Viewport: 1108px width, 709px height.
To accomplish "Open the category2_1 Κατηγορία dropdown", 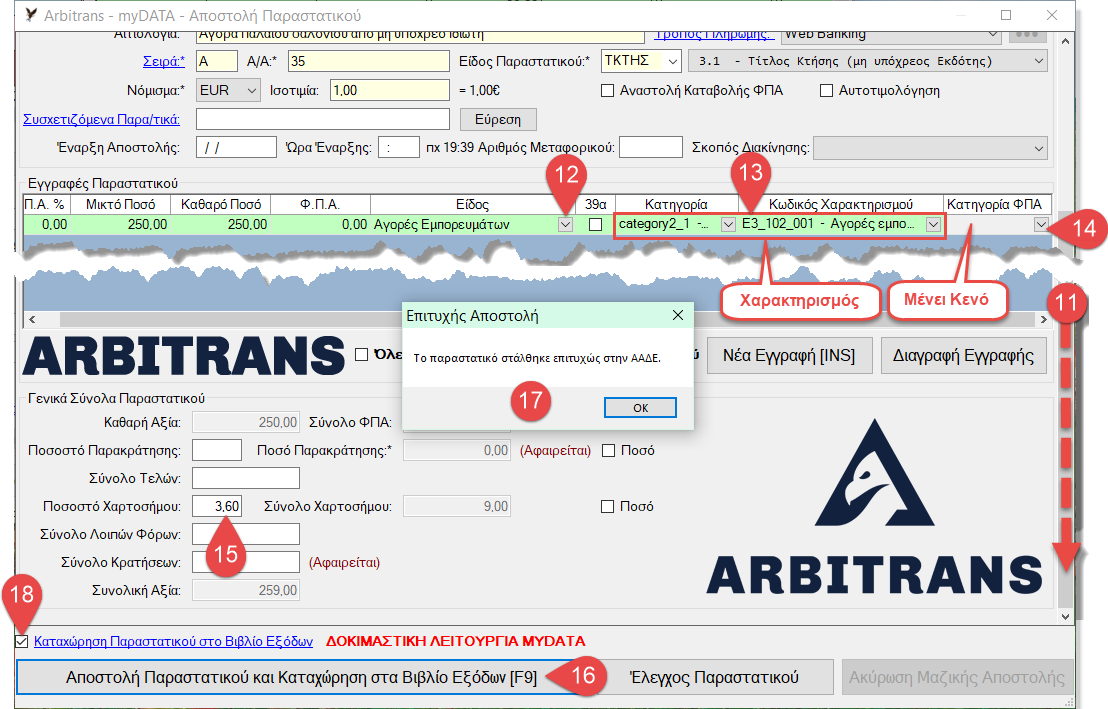I will point(728,224).
